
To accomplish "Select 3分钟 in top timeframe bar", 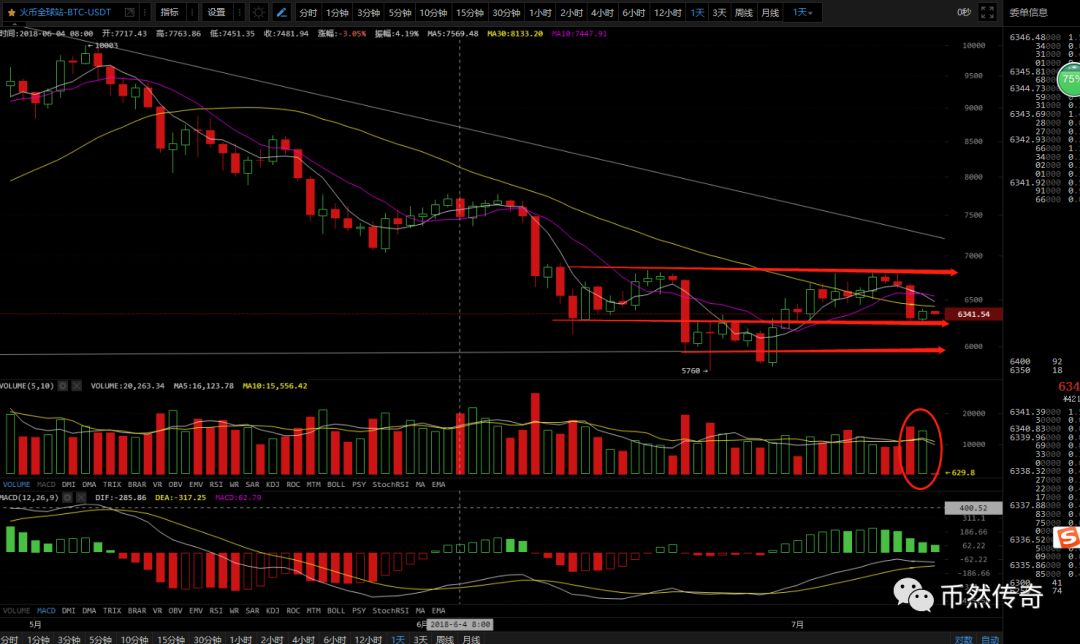I will [368, 12].
